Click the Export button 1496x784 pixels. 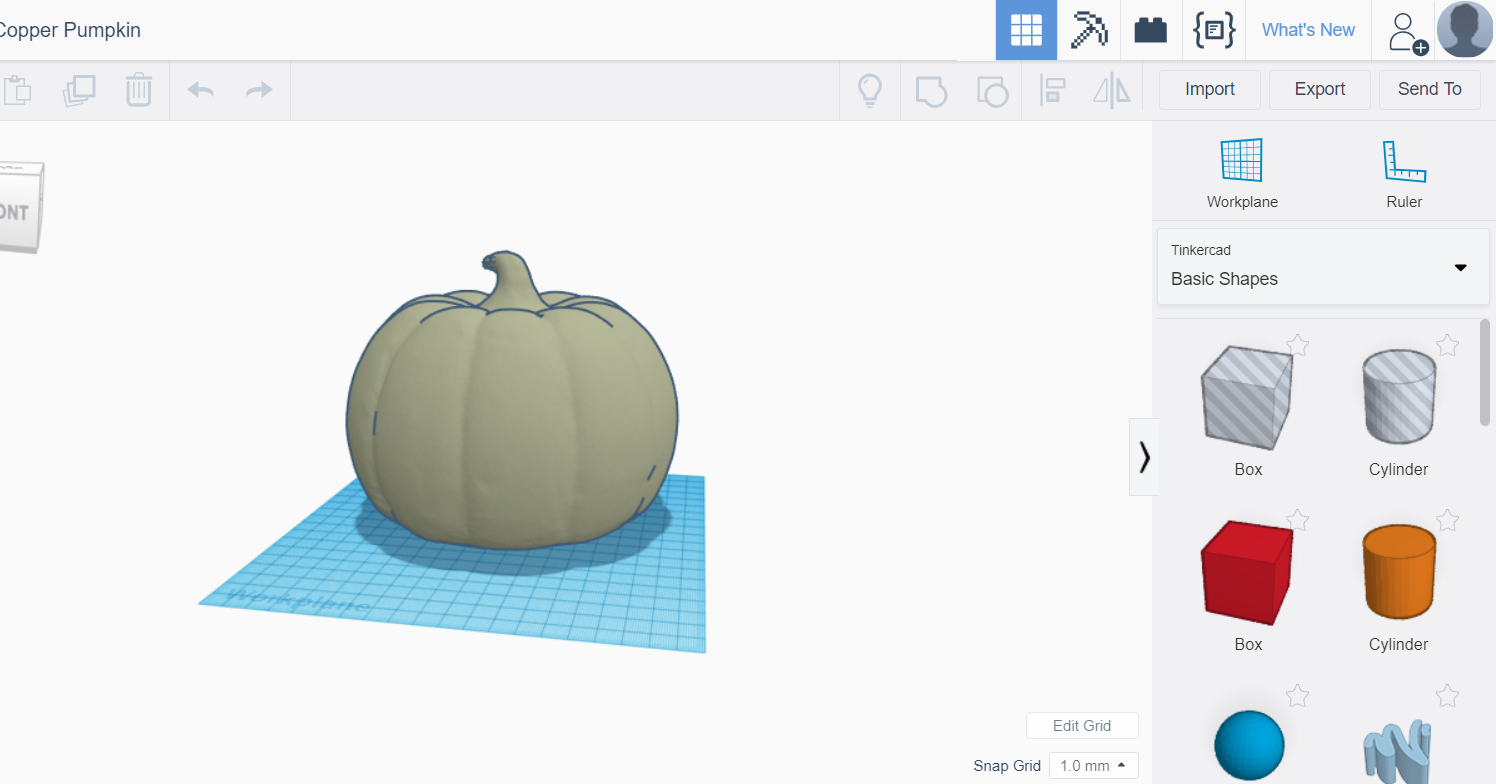1320,89
